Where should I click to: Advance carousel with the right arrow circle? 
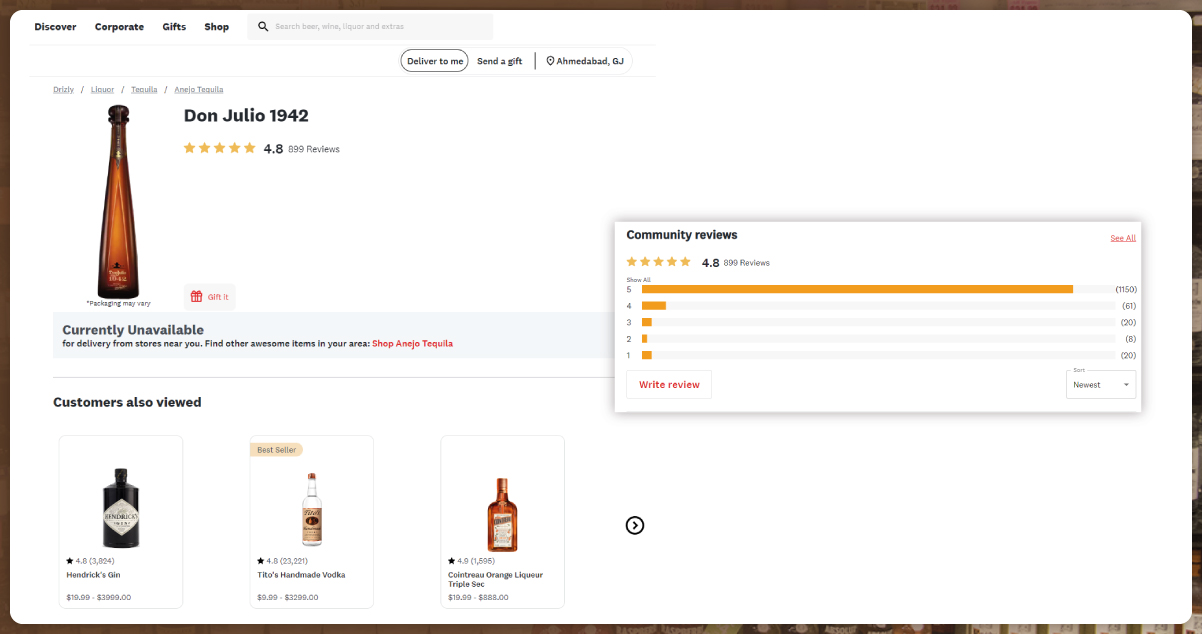(634, 525)
